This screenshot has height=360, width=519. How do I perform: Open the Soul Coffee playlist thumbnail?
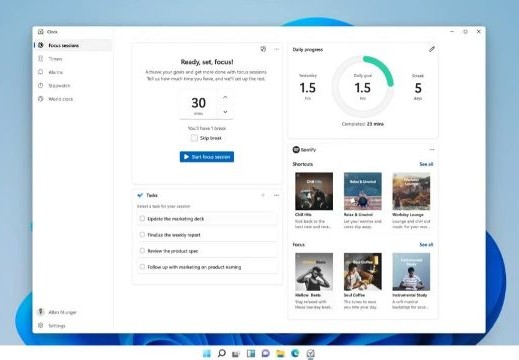[363, 272]
